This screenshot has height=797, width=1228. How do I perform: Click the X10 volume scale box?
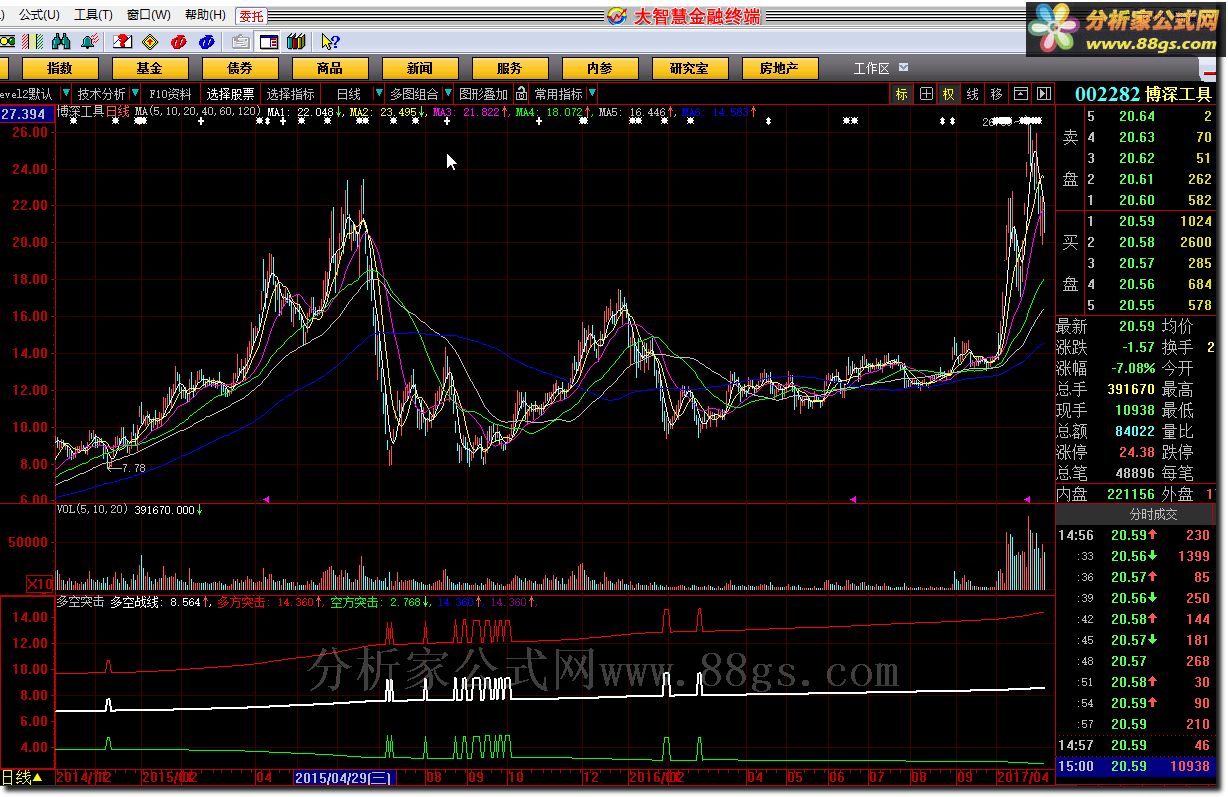tap(40, 583)
